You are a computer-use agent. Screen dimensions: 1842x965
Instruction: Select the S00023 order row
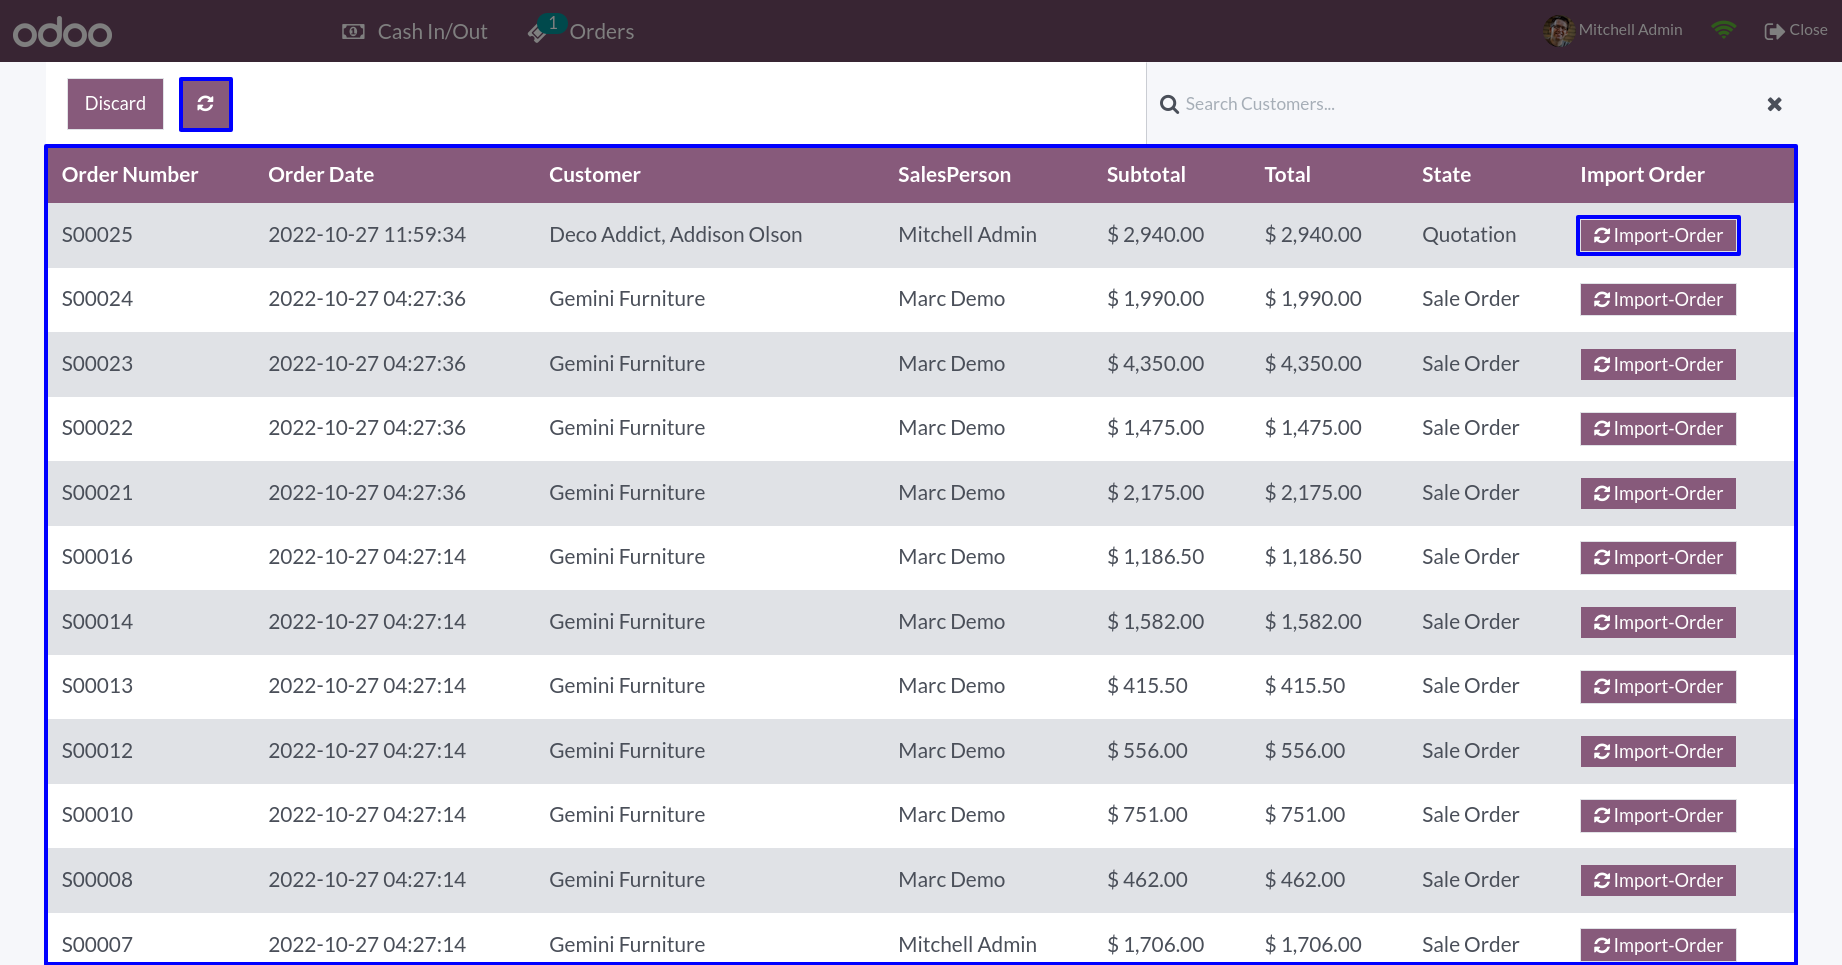pos(921,364)
